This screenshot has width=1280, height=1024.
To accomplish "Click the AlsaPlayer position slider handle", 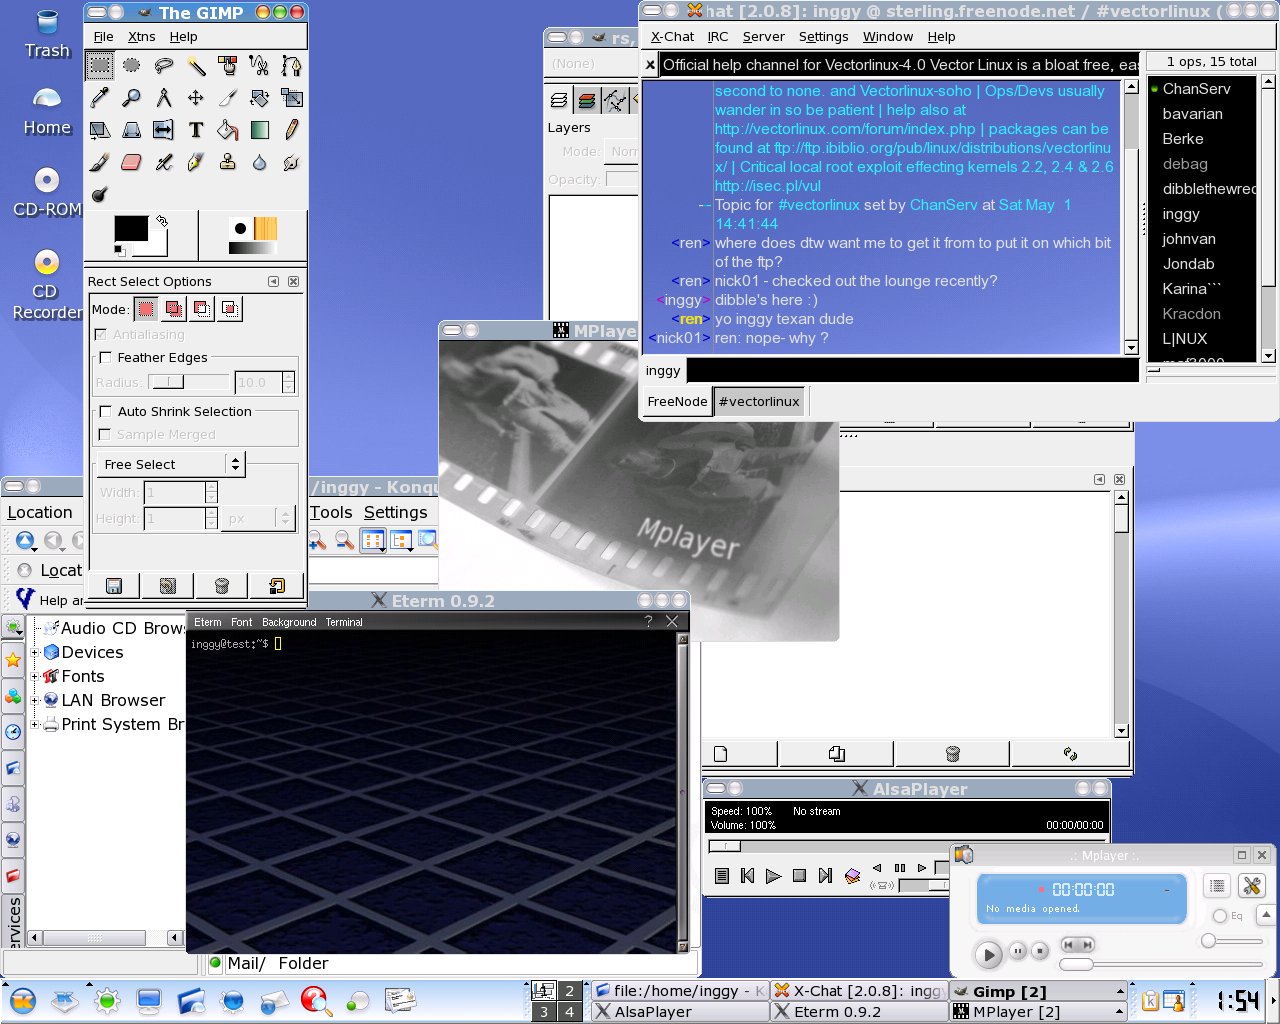I will pyautogui.click(x=725, y=846).
